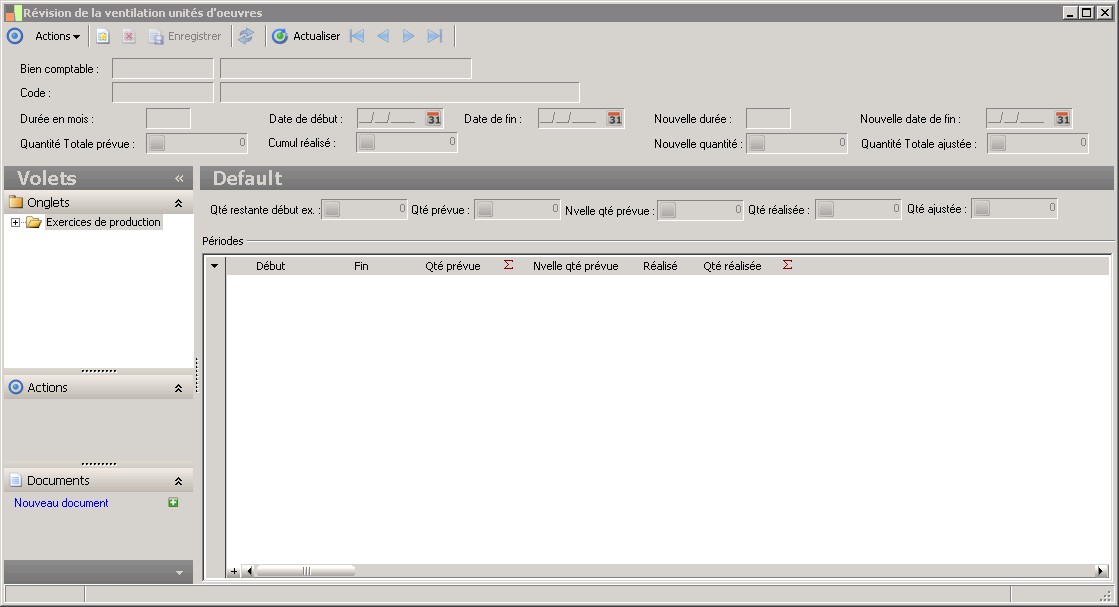Click calculator button in Cumul réalisé field
The height and width of the screenshot is (607, 1119).
tap(367, 143)
